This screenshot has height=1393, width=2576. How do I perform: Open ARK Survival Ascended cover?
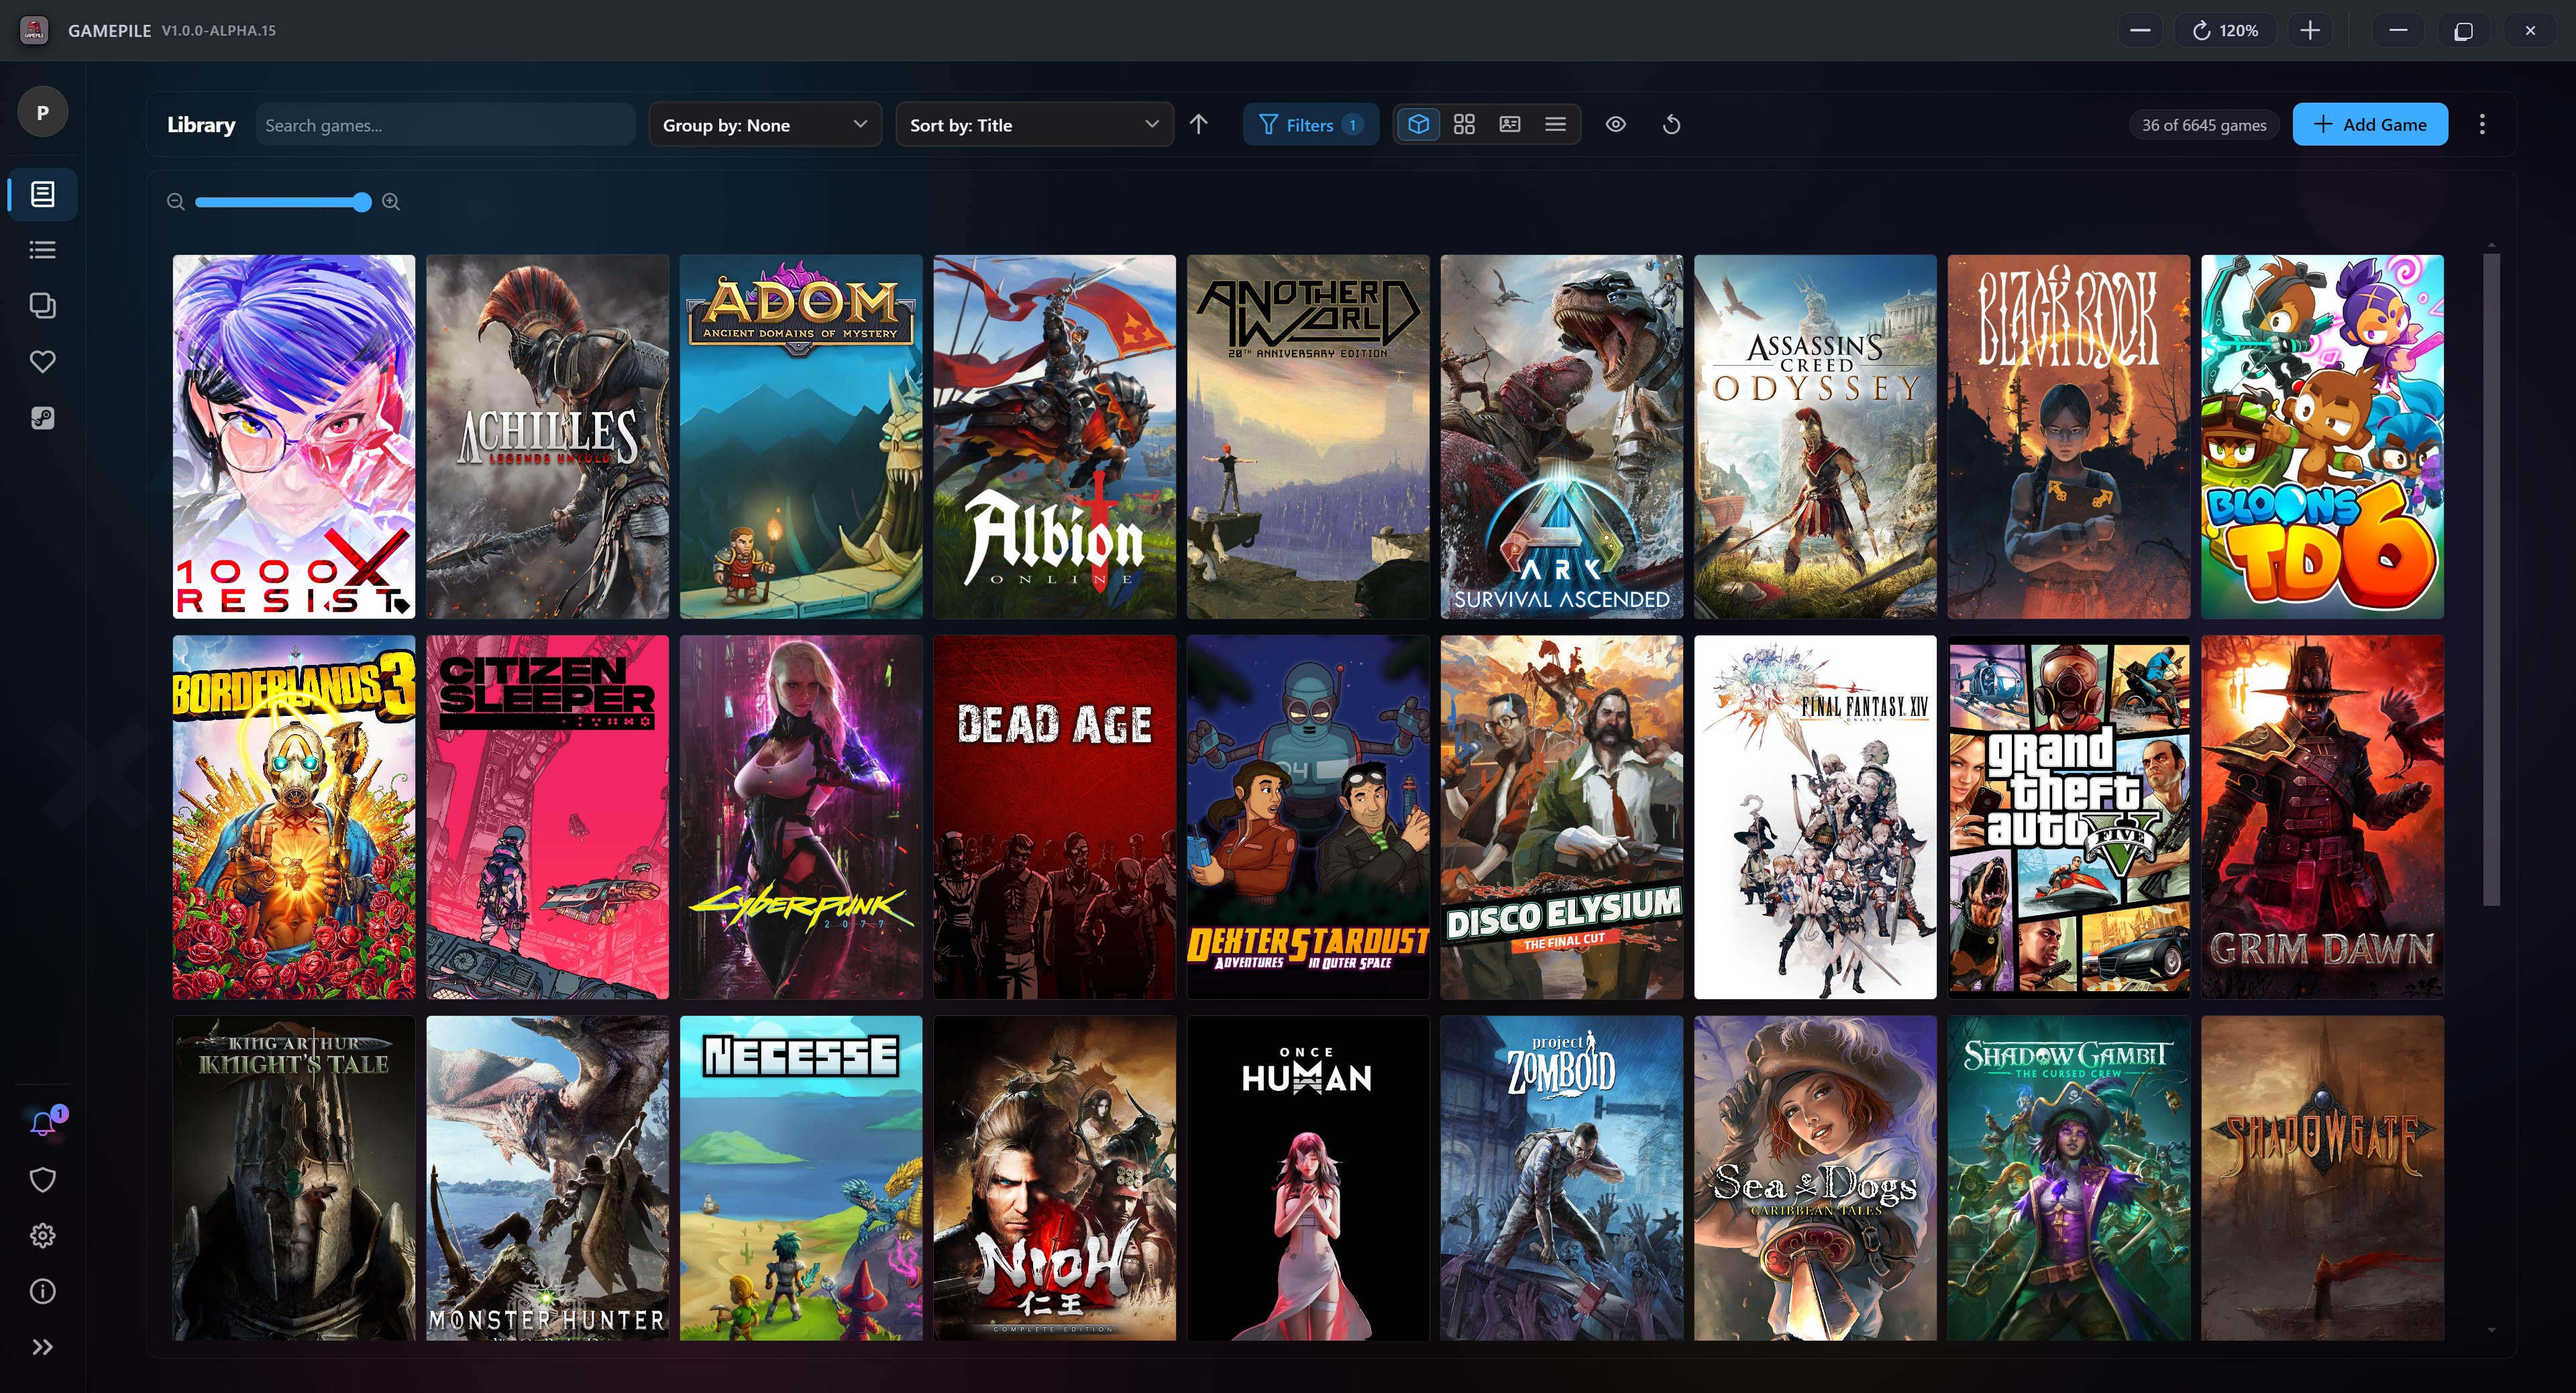(1562, 436)
